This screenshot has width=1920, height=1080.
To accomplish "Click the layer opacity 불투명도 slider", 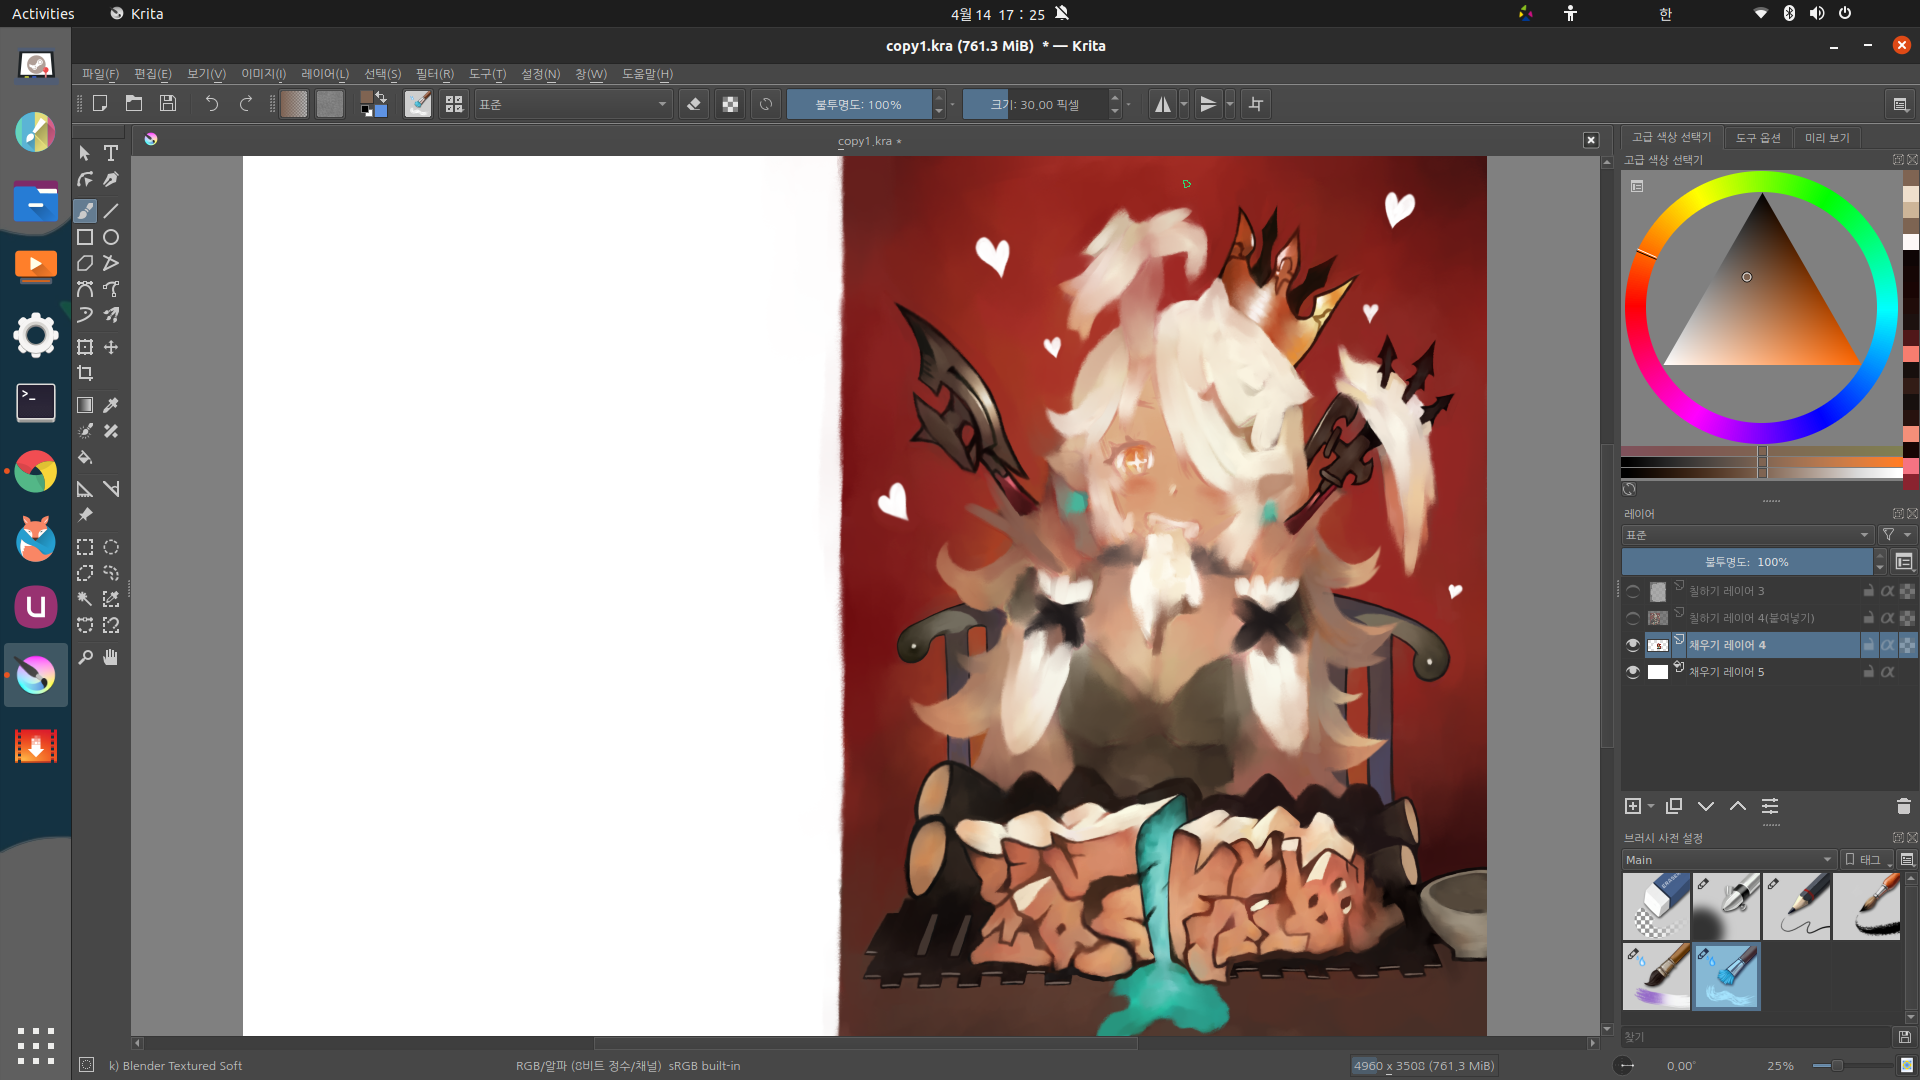I will [1747, 562].
